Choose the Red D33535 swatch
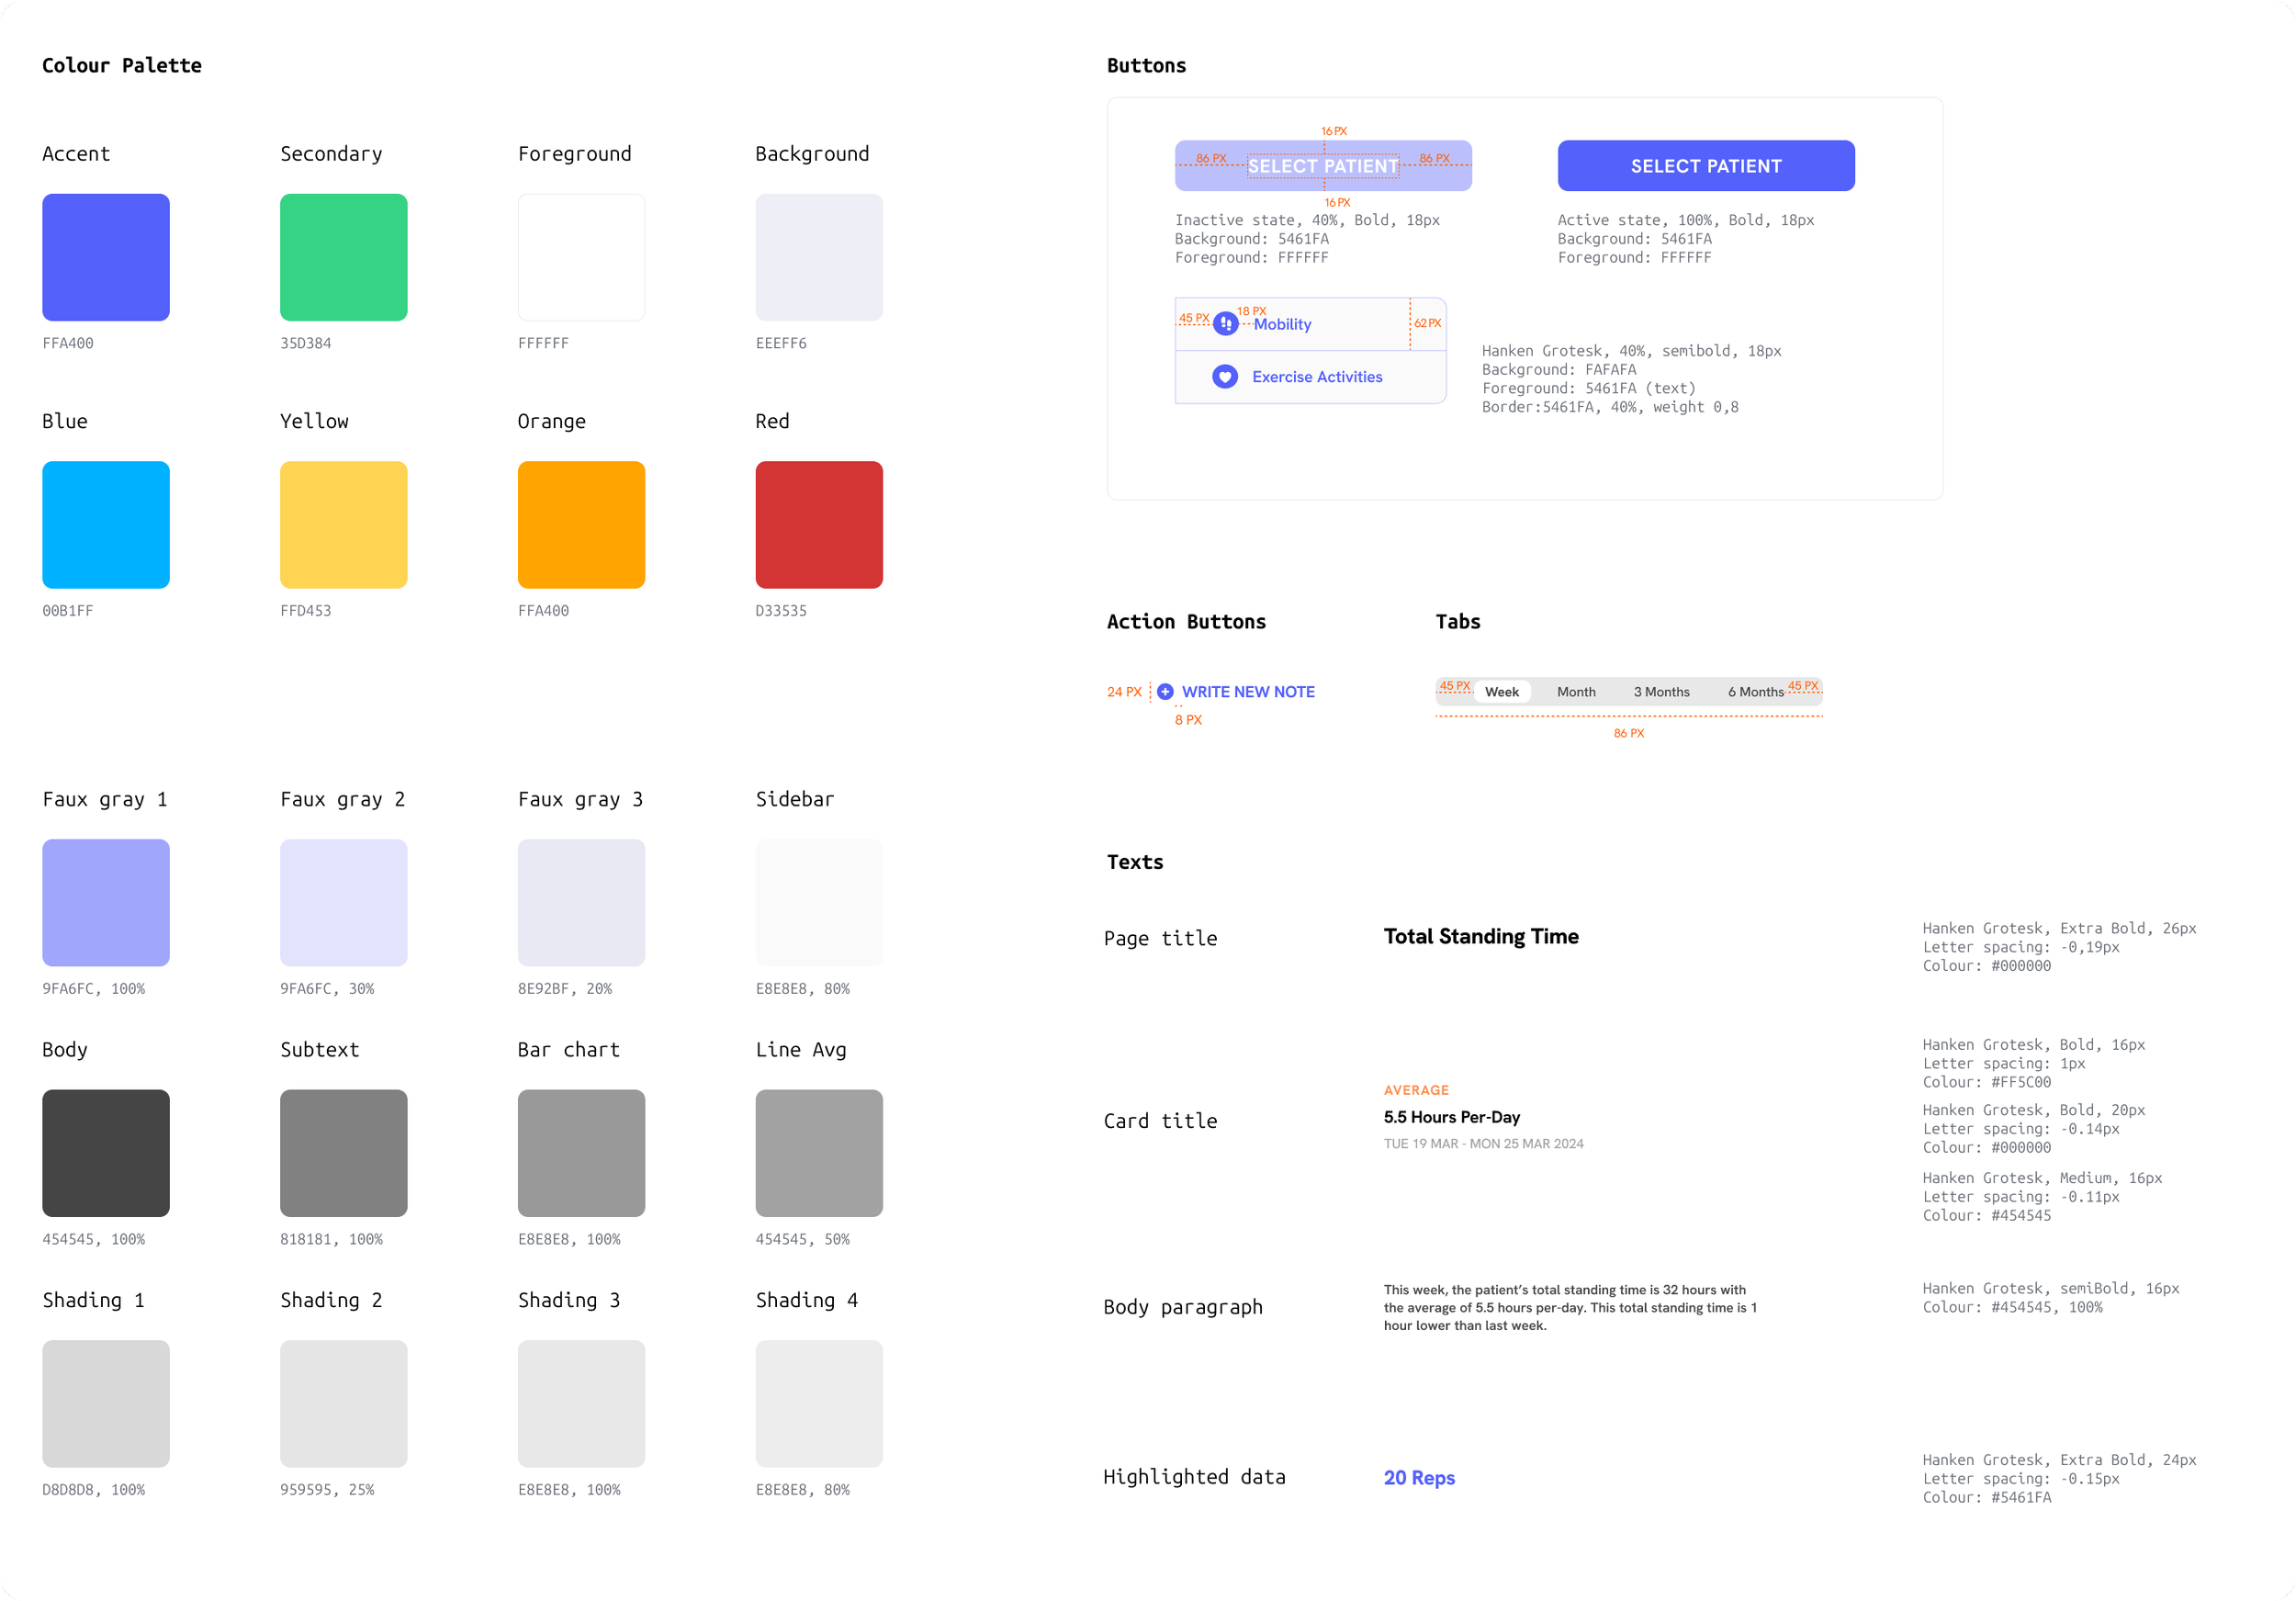 coord(819,525)
